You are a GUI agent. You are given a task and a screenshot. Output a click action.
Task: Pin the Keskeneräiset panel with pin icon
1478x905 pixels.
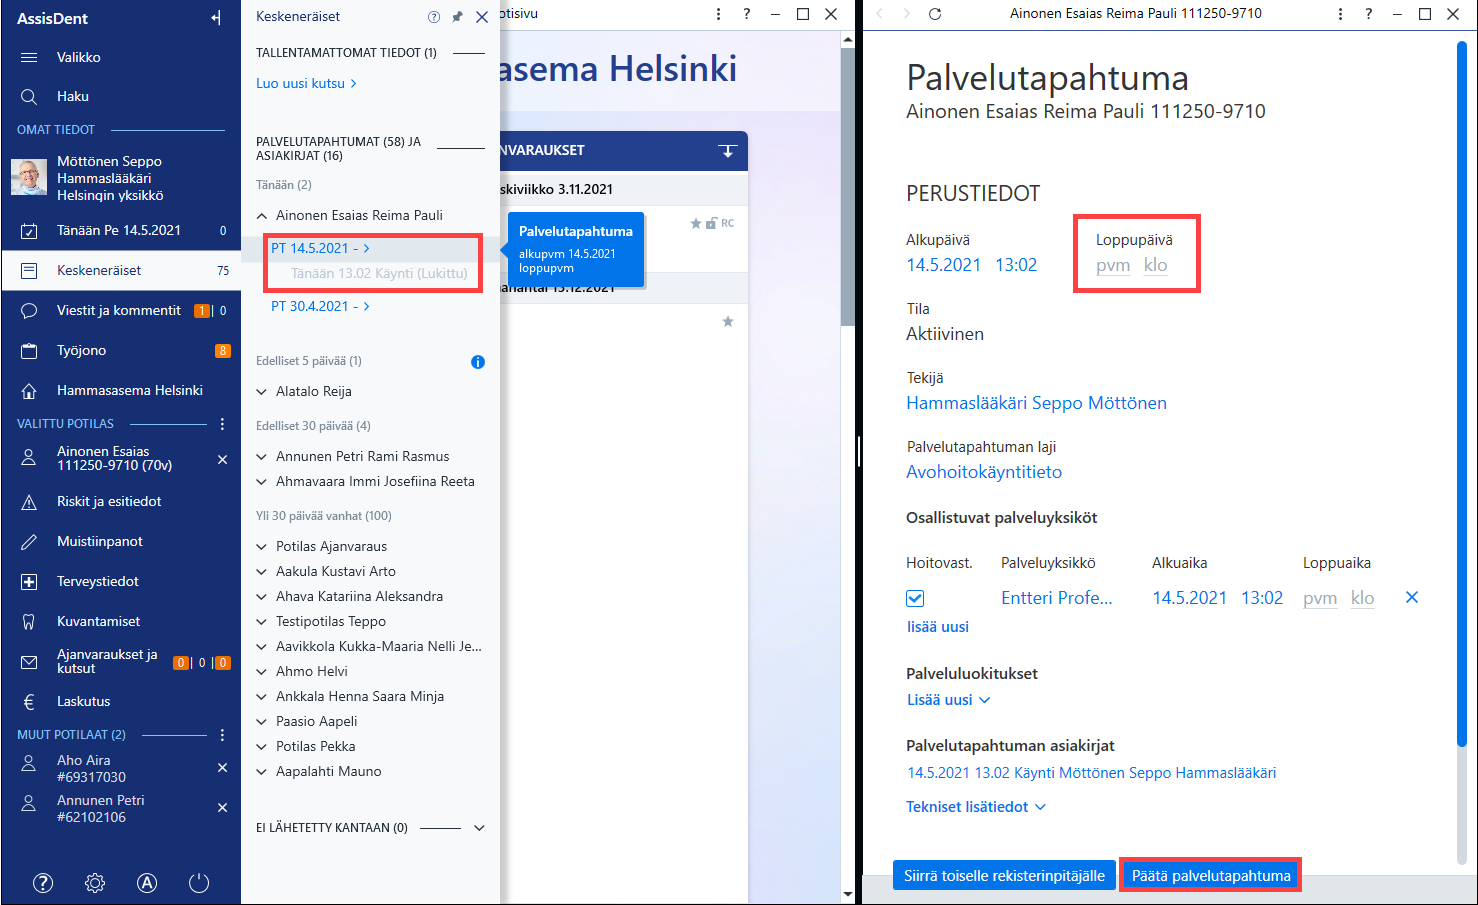458,17
